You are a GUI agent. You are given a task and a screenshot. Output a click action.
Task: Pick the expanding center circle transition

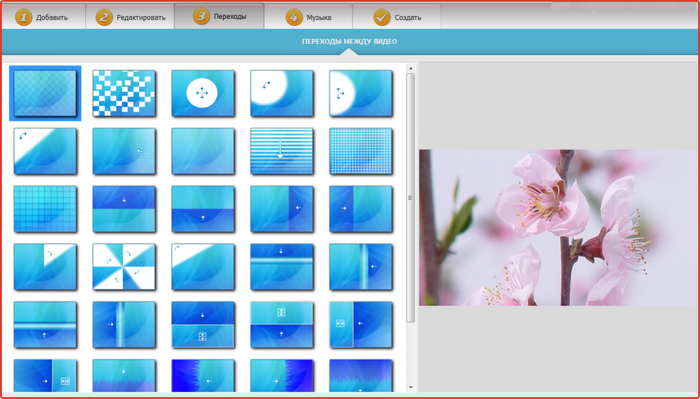[203, 93]
